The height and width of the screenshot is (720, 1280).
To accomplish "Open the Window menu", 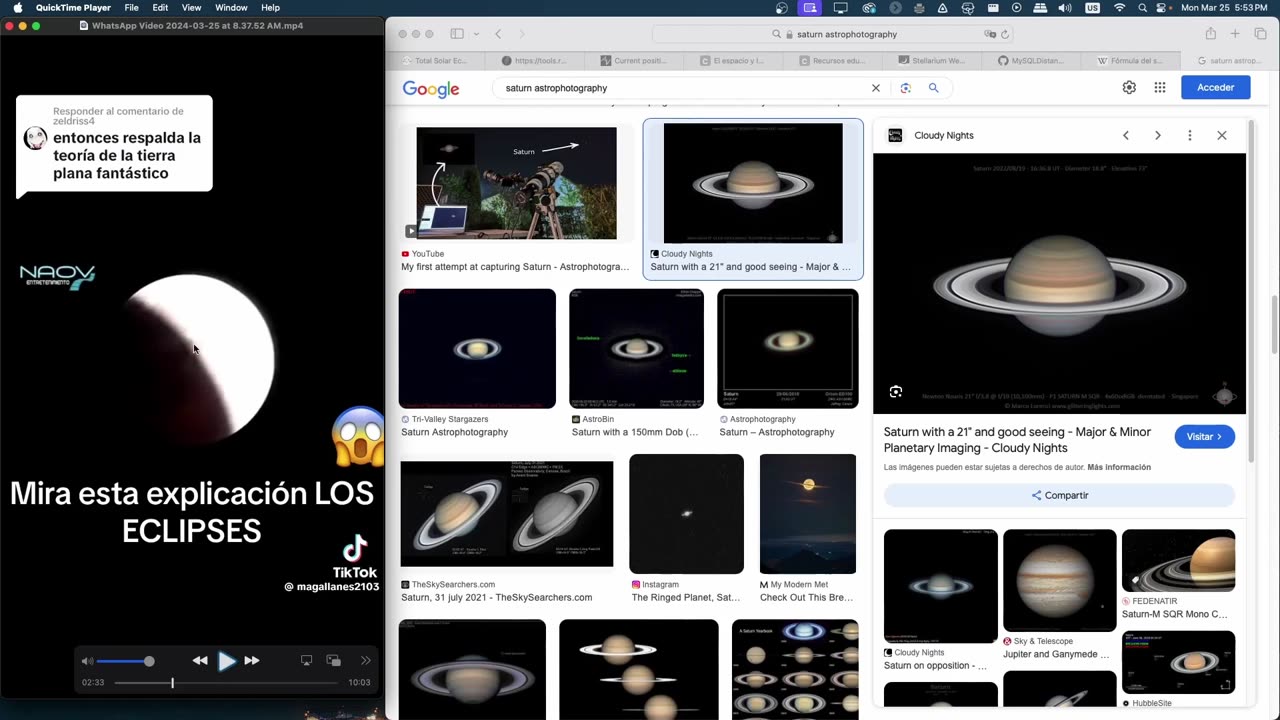I will click(231, 7).
